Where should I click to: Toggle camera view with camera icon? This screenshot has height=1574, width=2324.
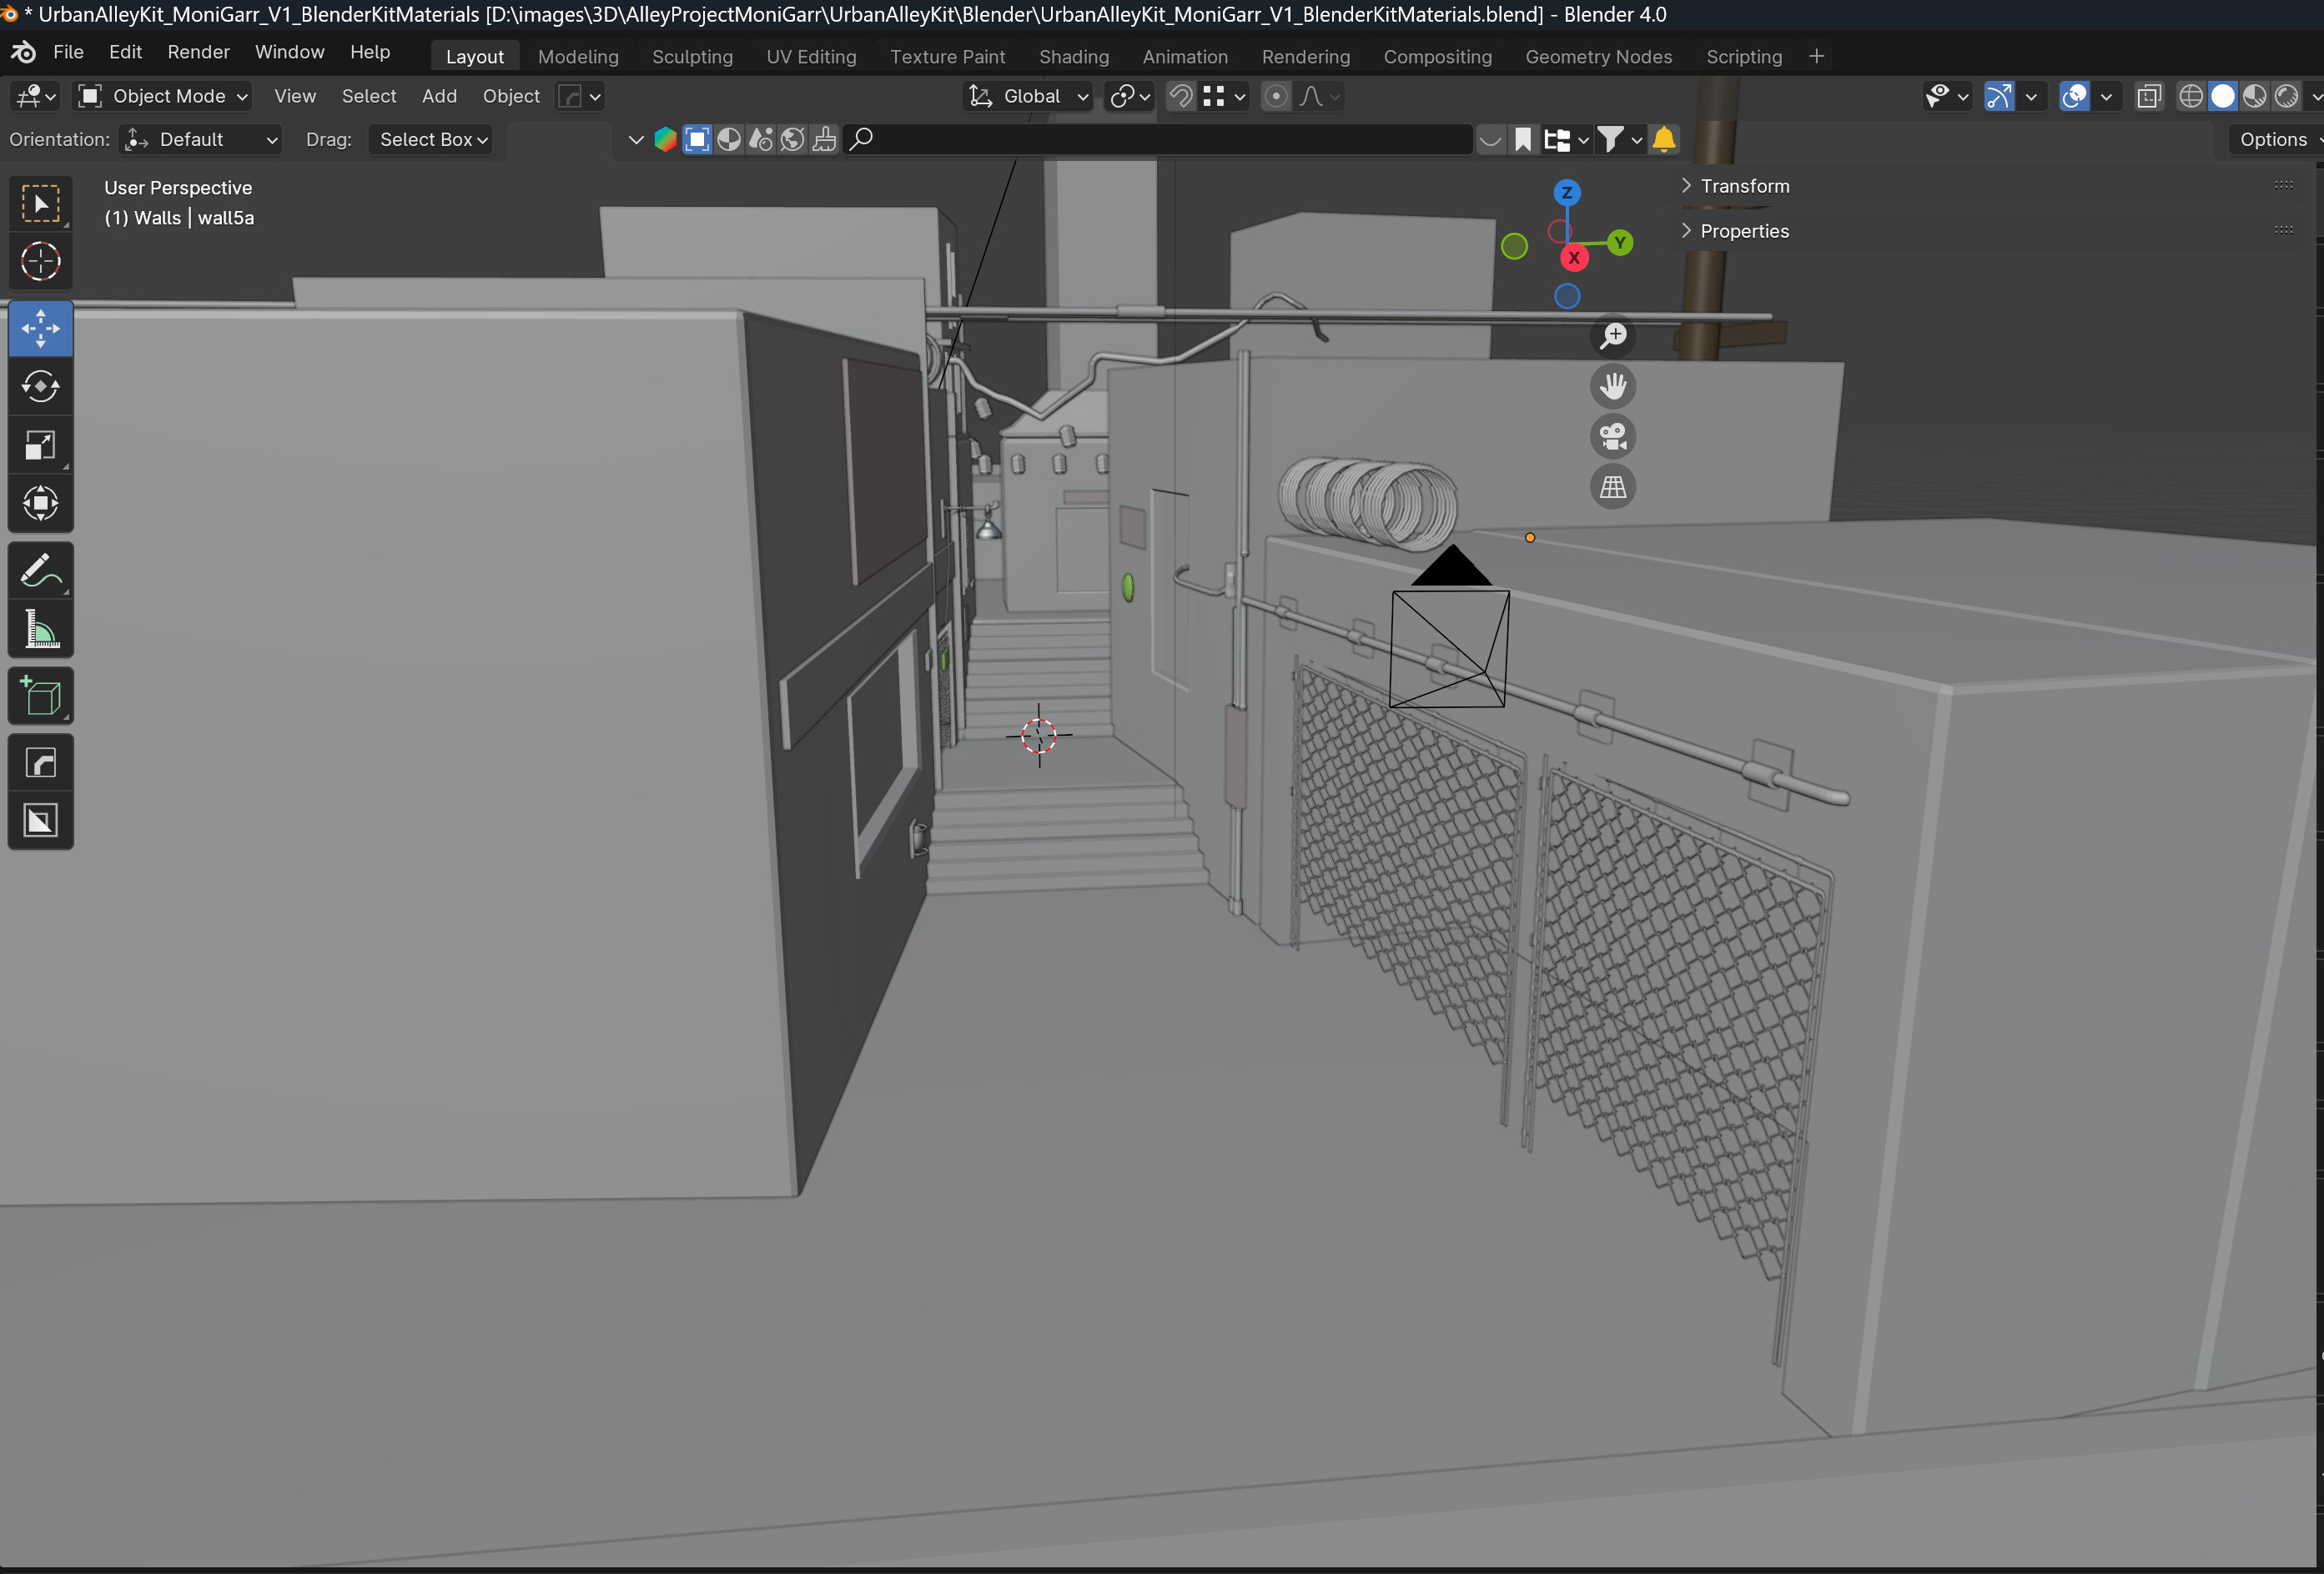pos(1613,436)
